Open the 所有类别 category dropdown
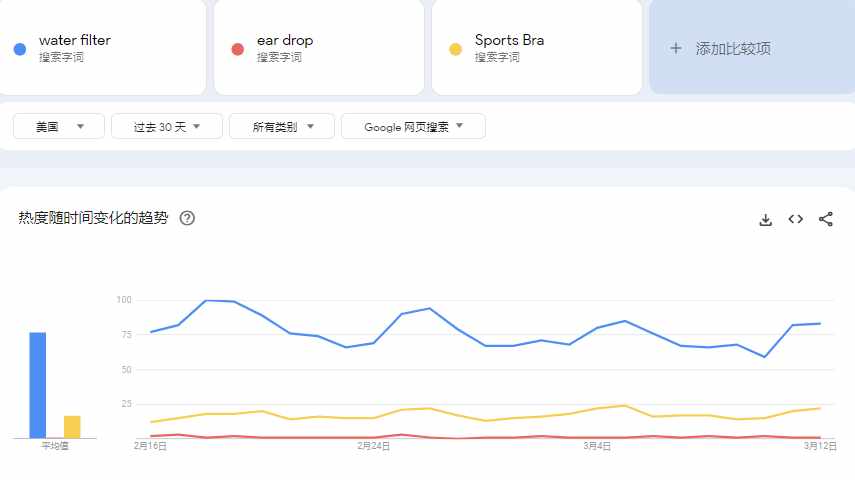Image resolution: width=855 pixels, height=480 pixels. [283, 126]
